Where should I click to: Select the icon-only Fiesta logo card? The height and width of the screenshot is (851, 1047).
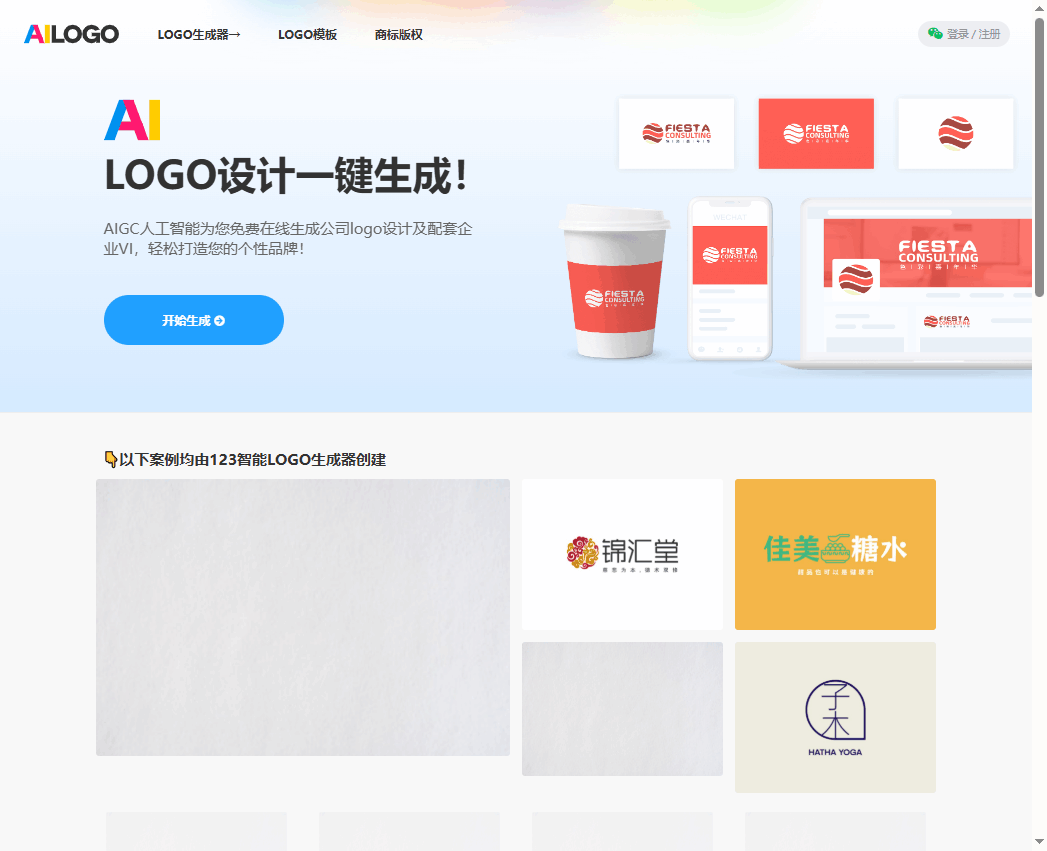coord(955,133)
